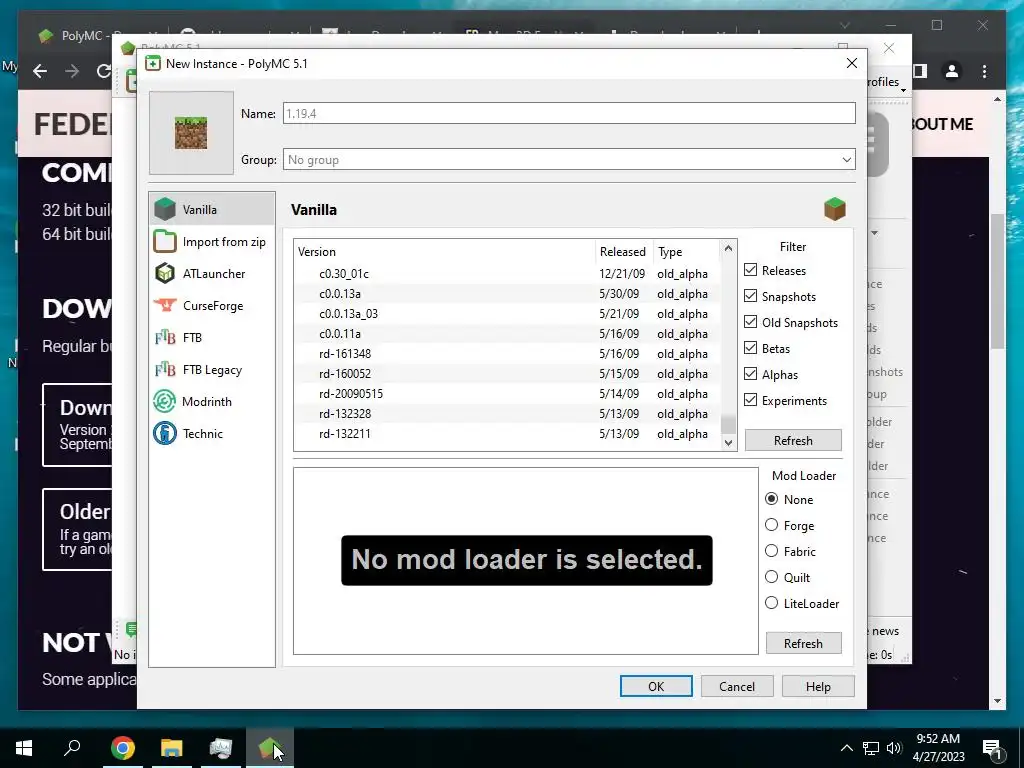1024x768 pixels.
Task: Show hidden system tray icons
Action: (x=846, y=748)
